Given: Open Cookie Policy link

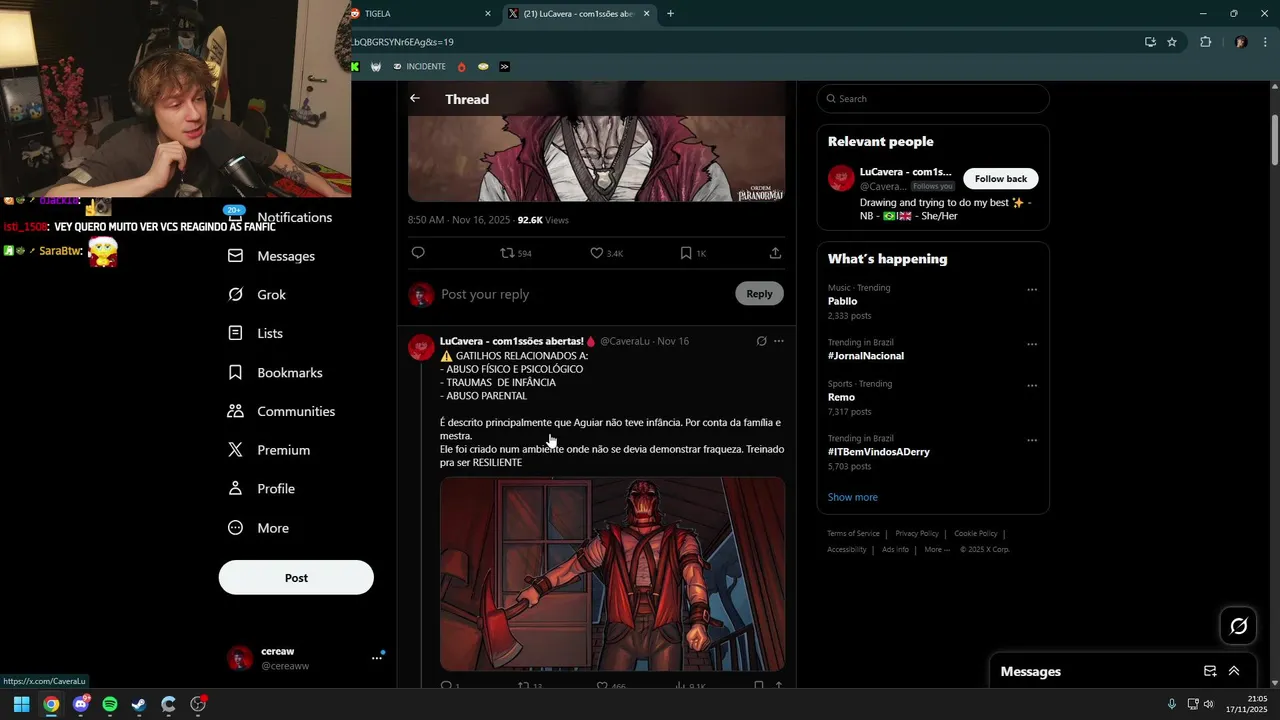Looking at the screenshot, I should tap(976, 534).
